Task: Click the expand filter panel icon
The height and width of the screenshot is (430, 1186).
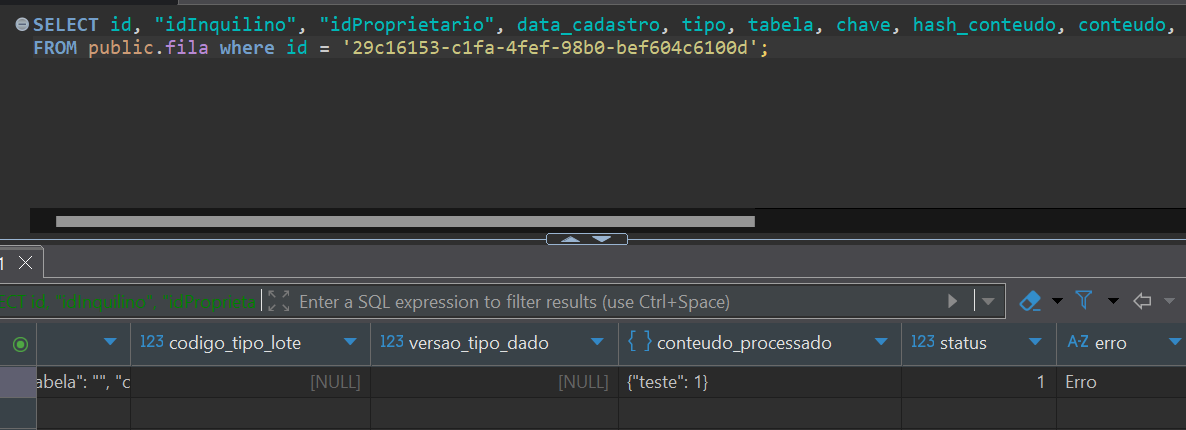Action: coord(279,301)
